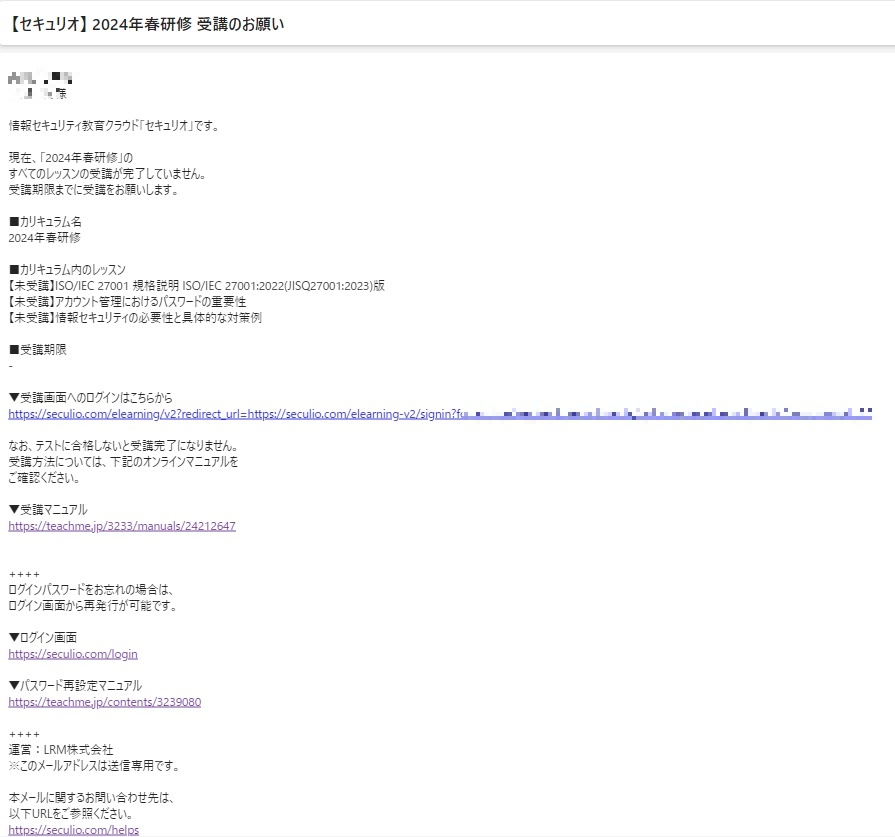The height and width of the screenshot is (837, 895).
Task: Open the teachme.jp/contents/3239080 password reset manual link
Action: [x=104, y=702]
